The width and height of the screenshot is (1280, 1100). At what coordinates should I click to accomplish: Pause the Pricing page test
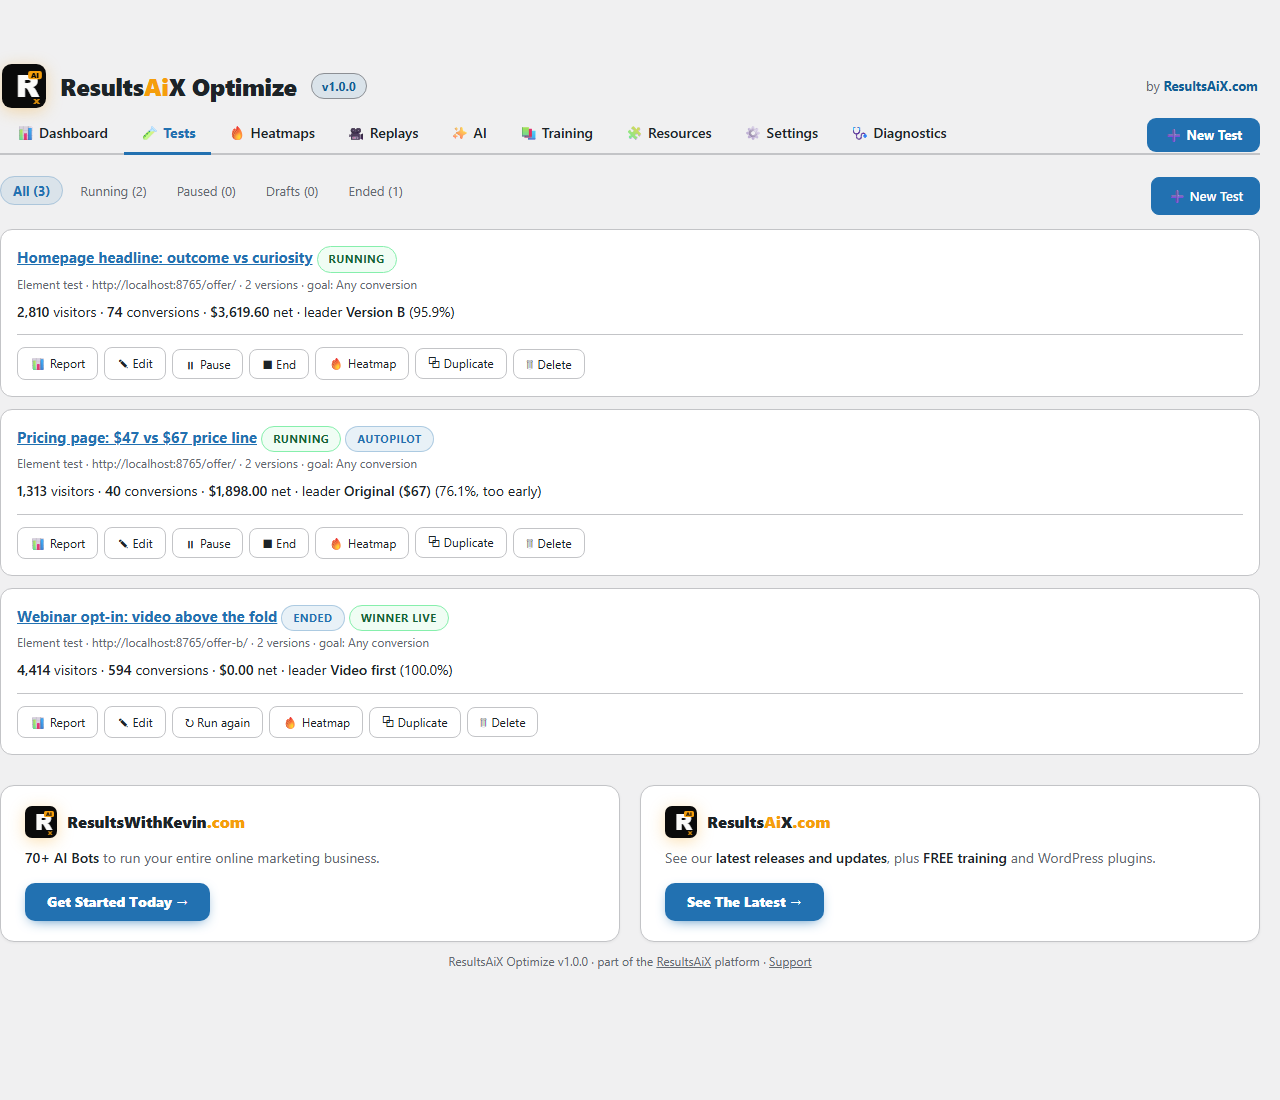(207, 543)
